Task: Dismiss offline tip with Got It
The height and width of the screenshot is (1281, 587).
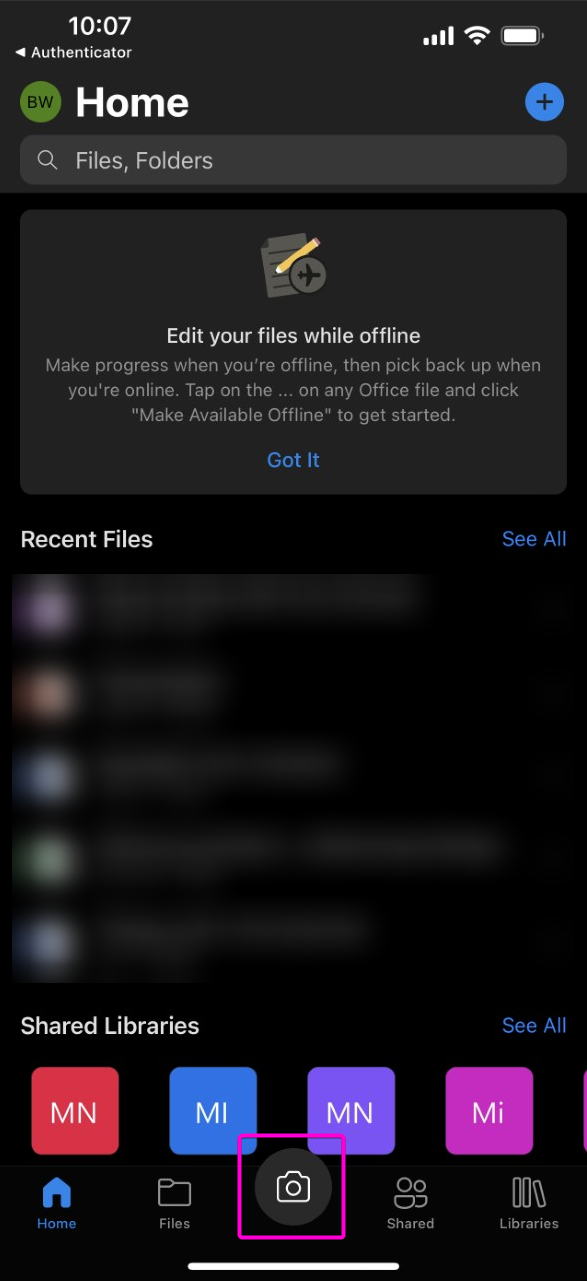Action: click(293, 460)
